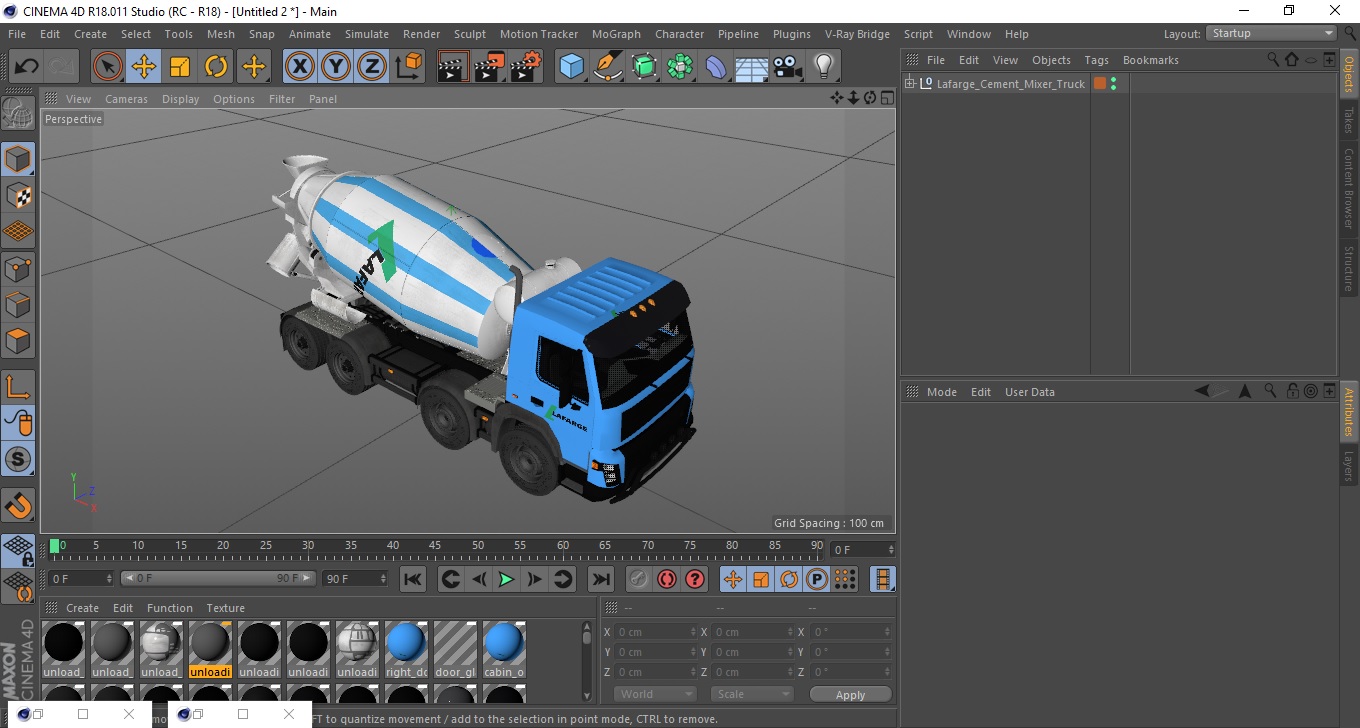The image size is (1360, 728).
Task: Open Objects panel Bookmarks menu
Action: click(1150, 60)
